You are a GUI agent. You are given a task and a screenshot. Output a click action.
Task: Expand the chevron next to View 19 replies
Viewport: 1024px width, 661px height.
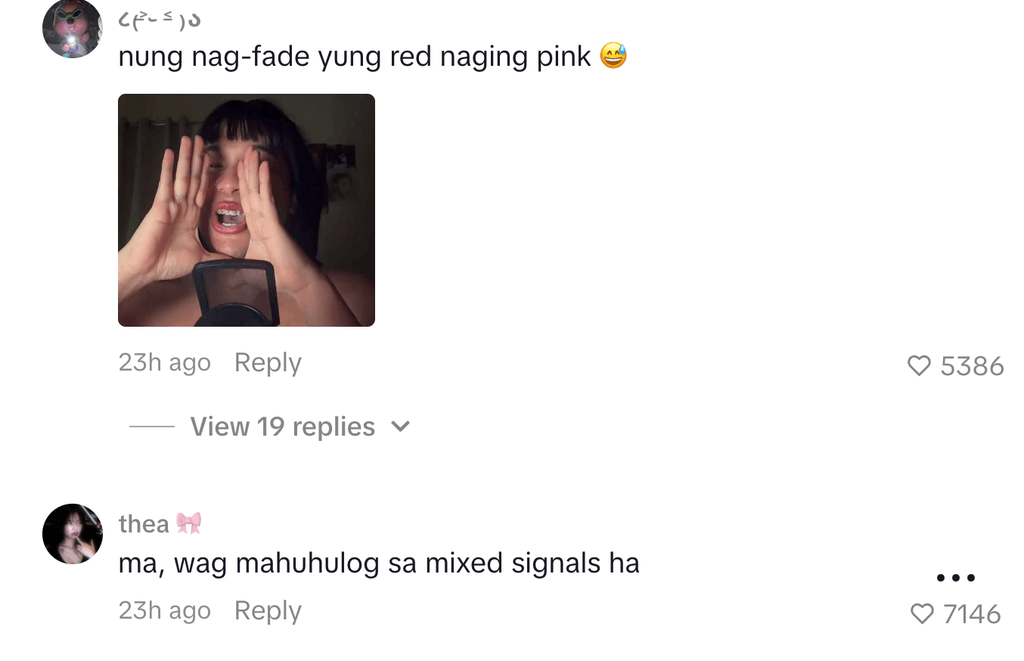click(x=400, y=427)
